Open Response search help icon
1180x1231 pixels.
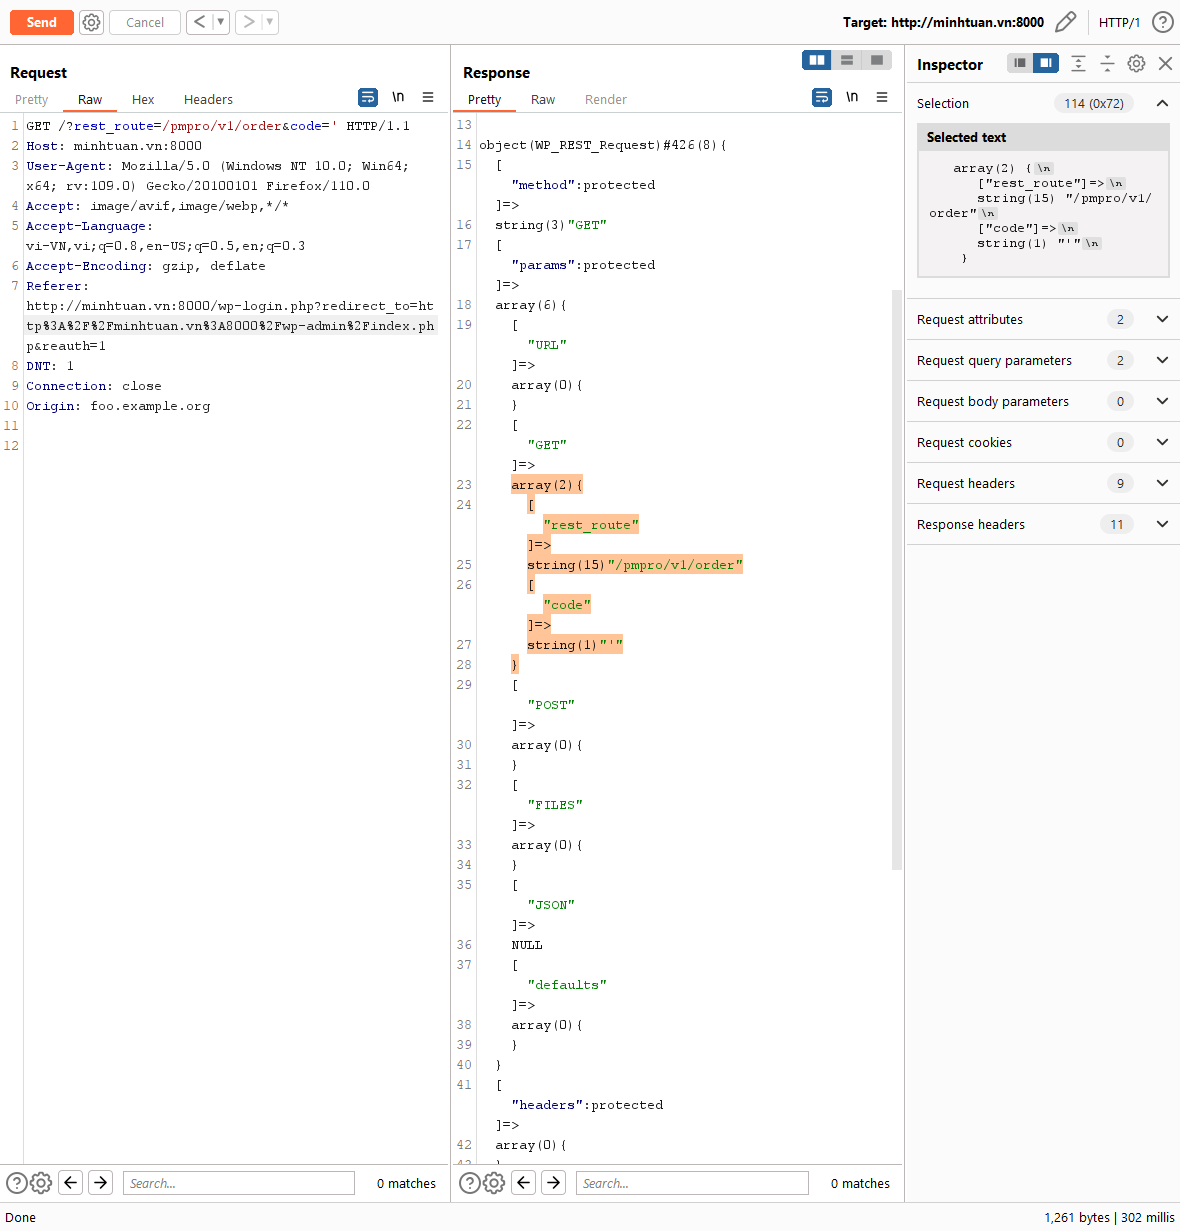(x=470, y=1183)
